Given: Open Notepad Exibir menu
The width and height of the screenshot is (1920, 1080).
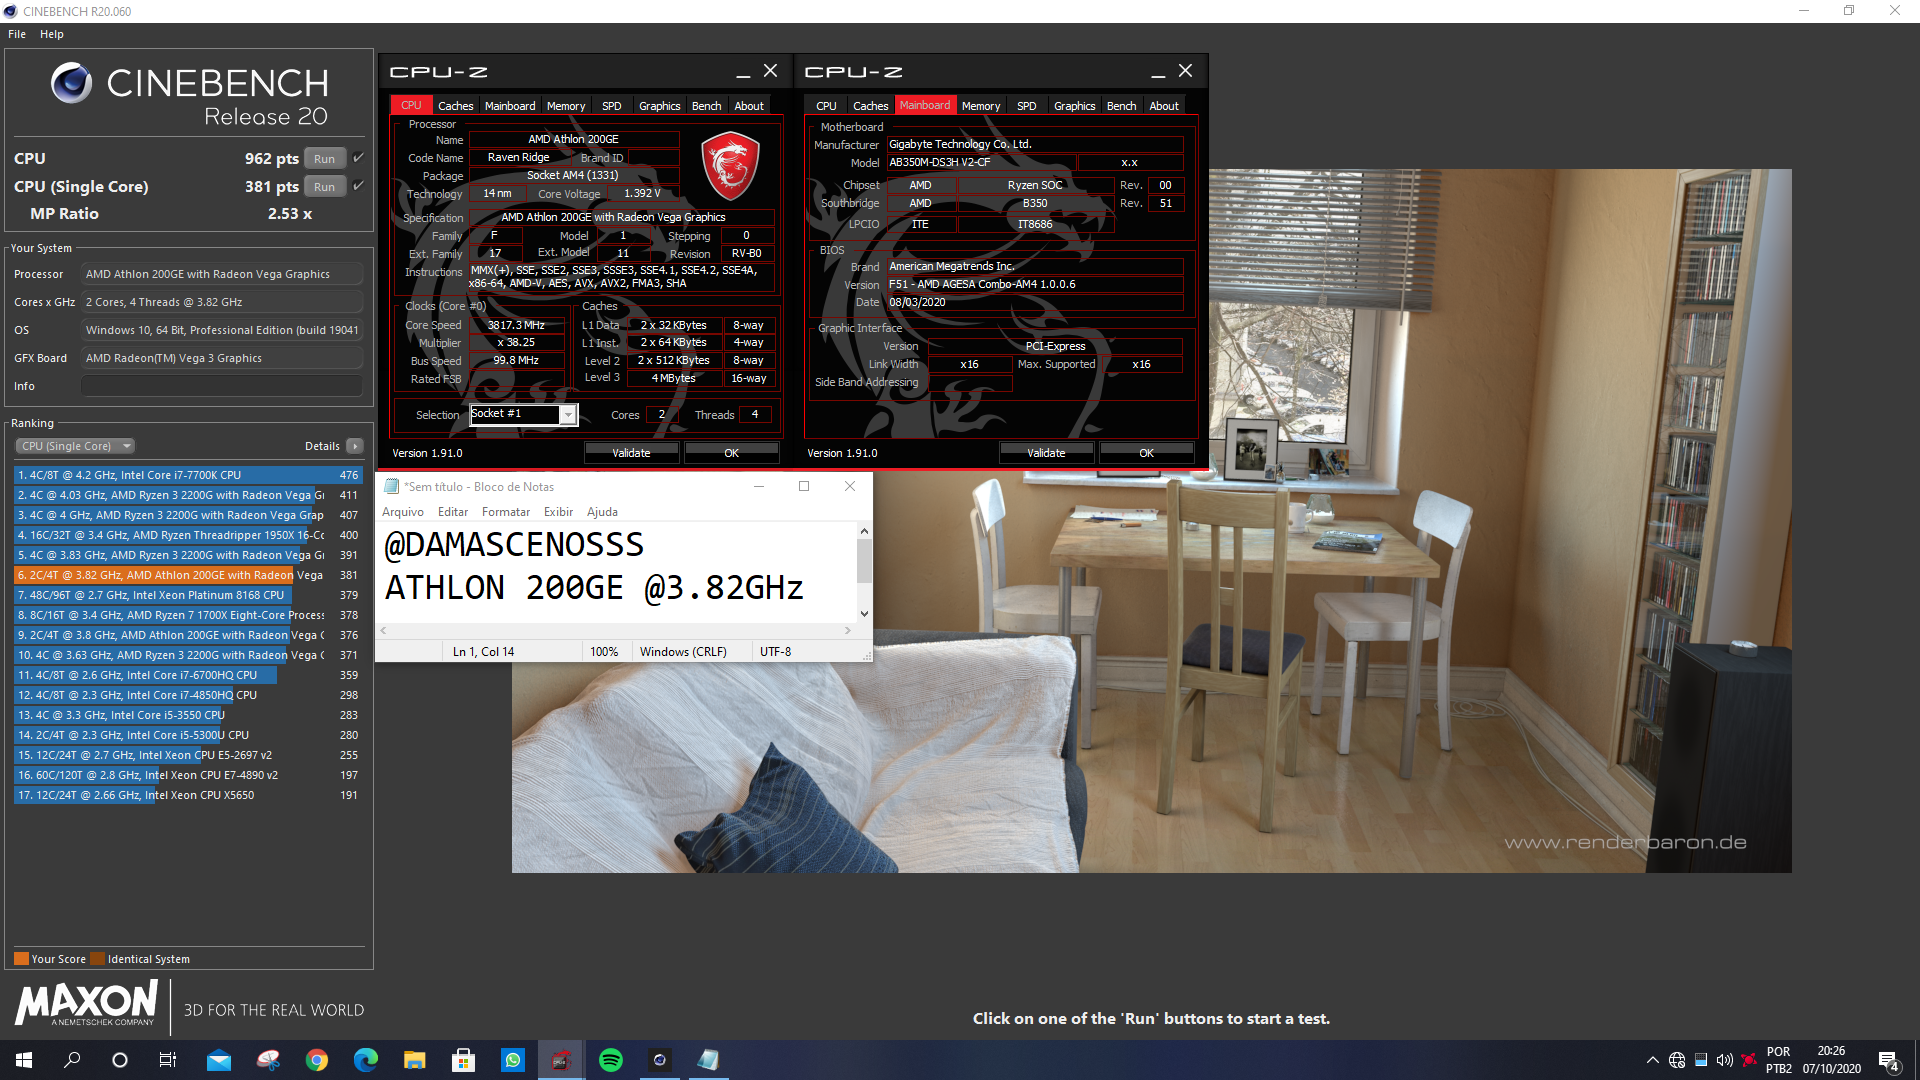Looking at the screenshot, I should tap(558, 512).
